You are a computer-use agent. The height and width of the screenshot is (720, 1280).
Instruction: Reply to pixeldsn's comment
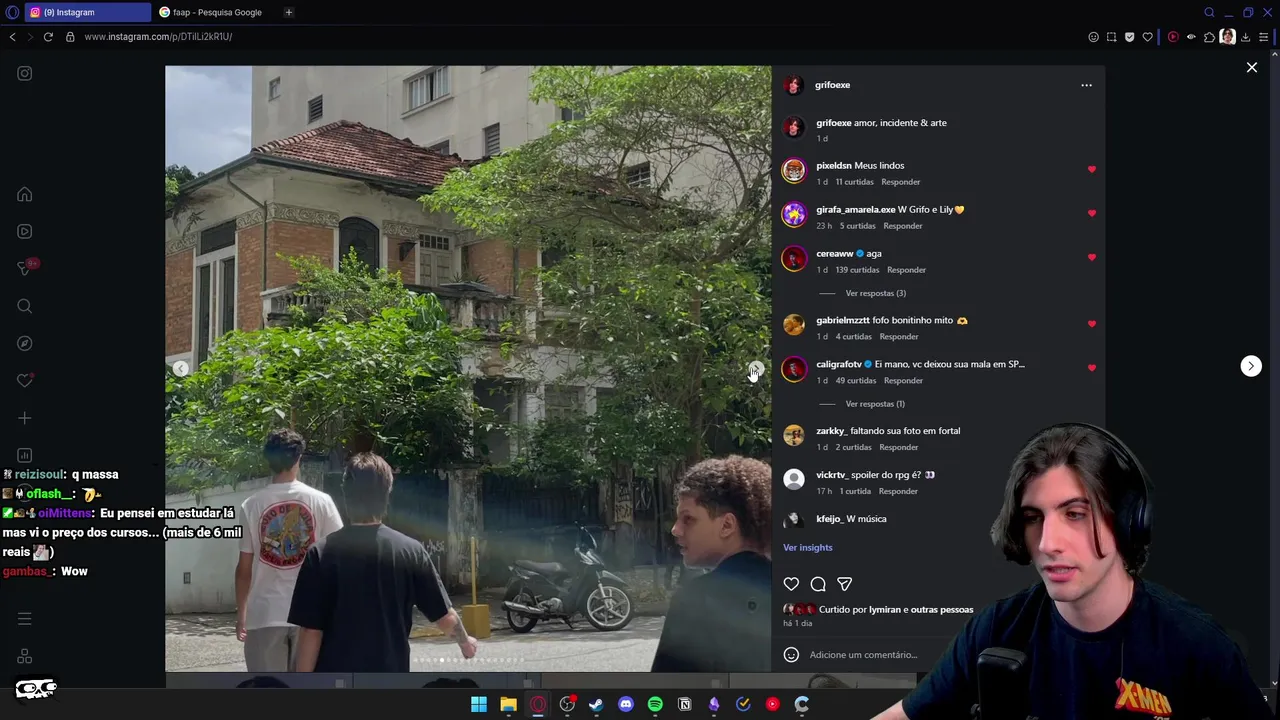900,182
